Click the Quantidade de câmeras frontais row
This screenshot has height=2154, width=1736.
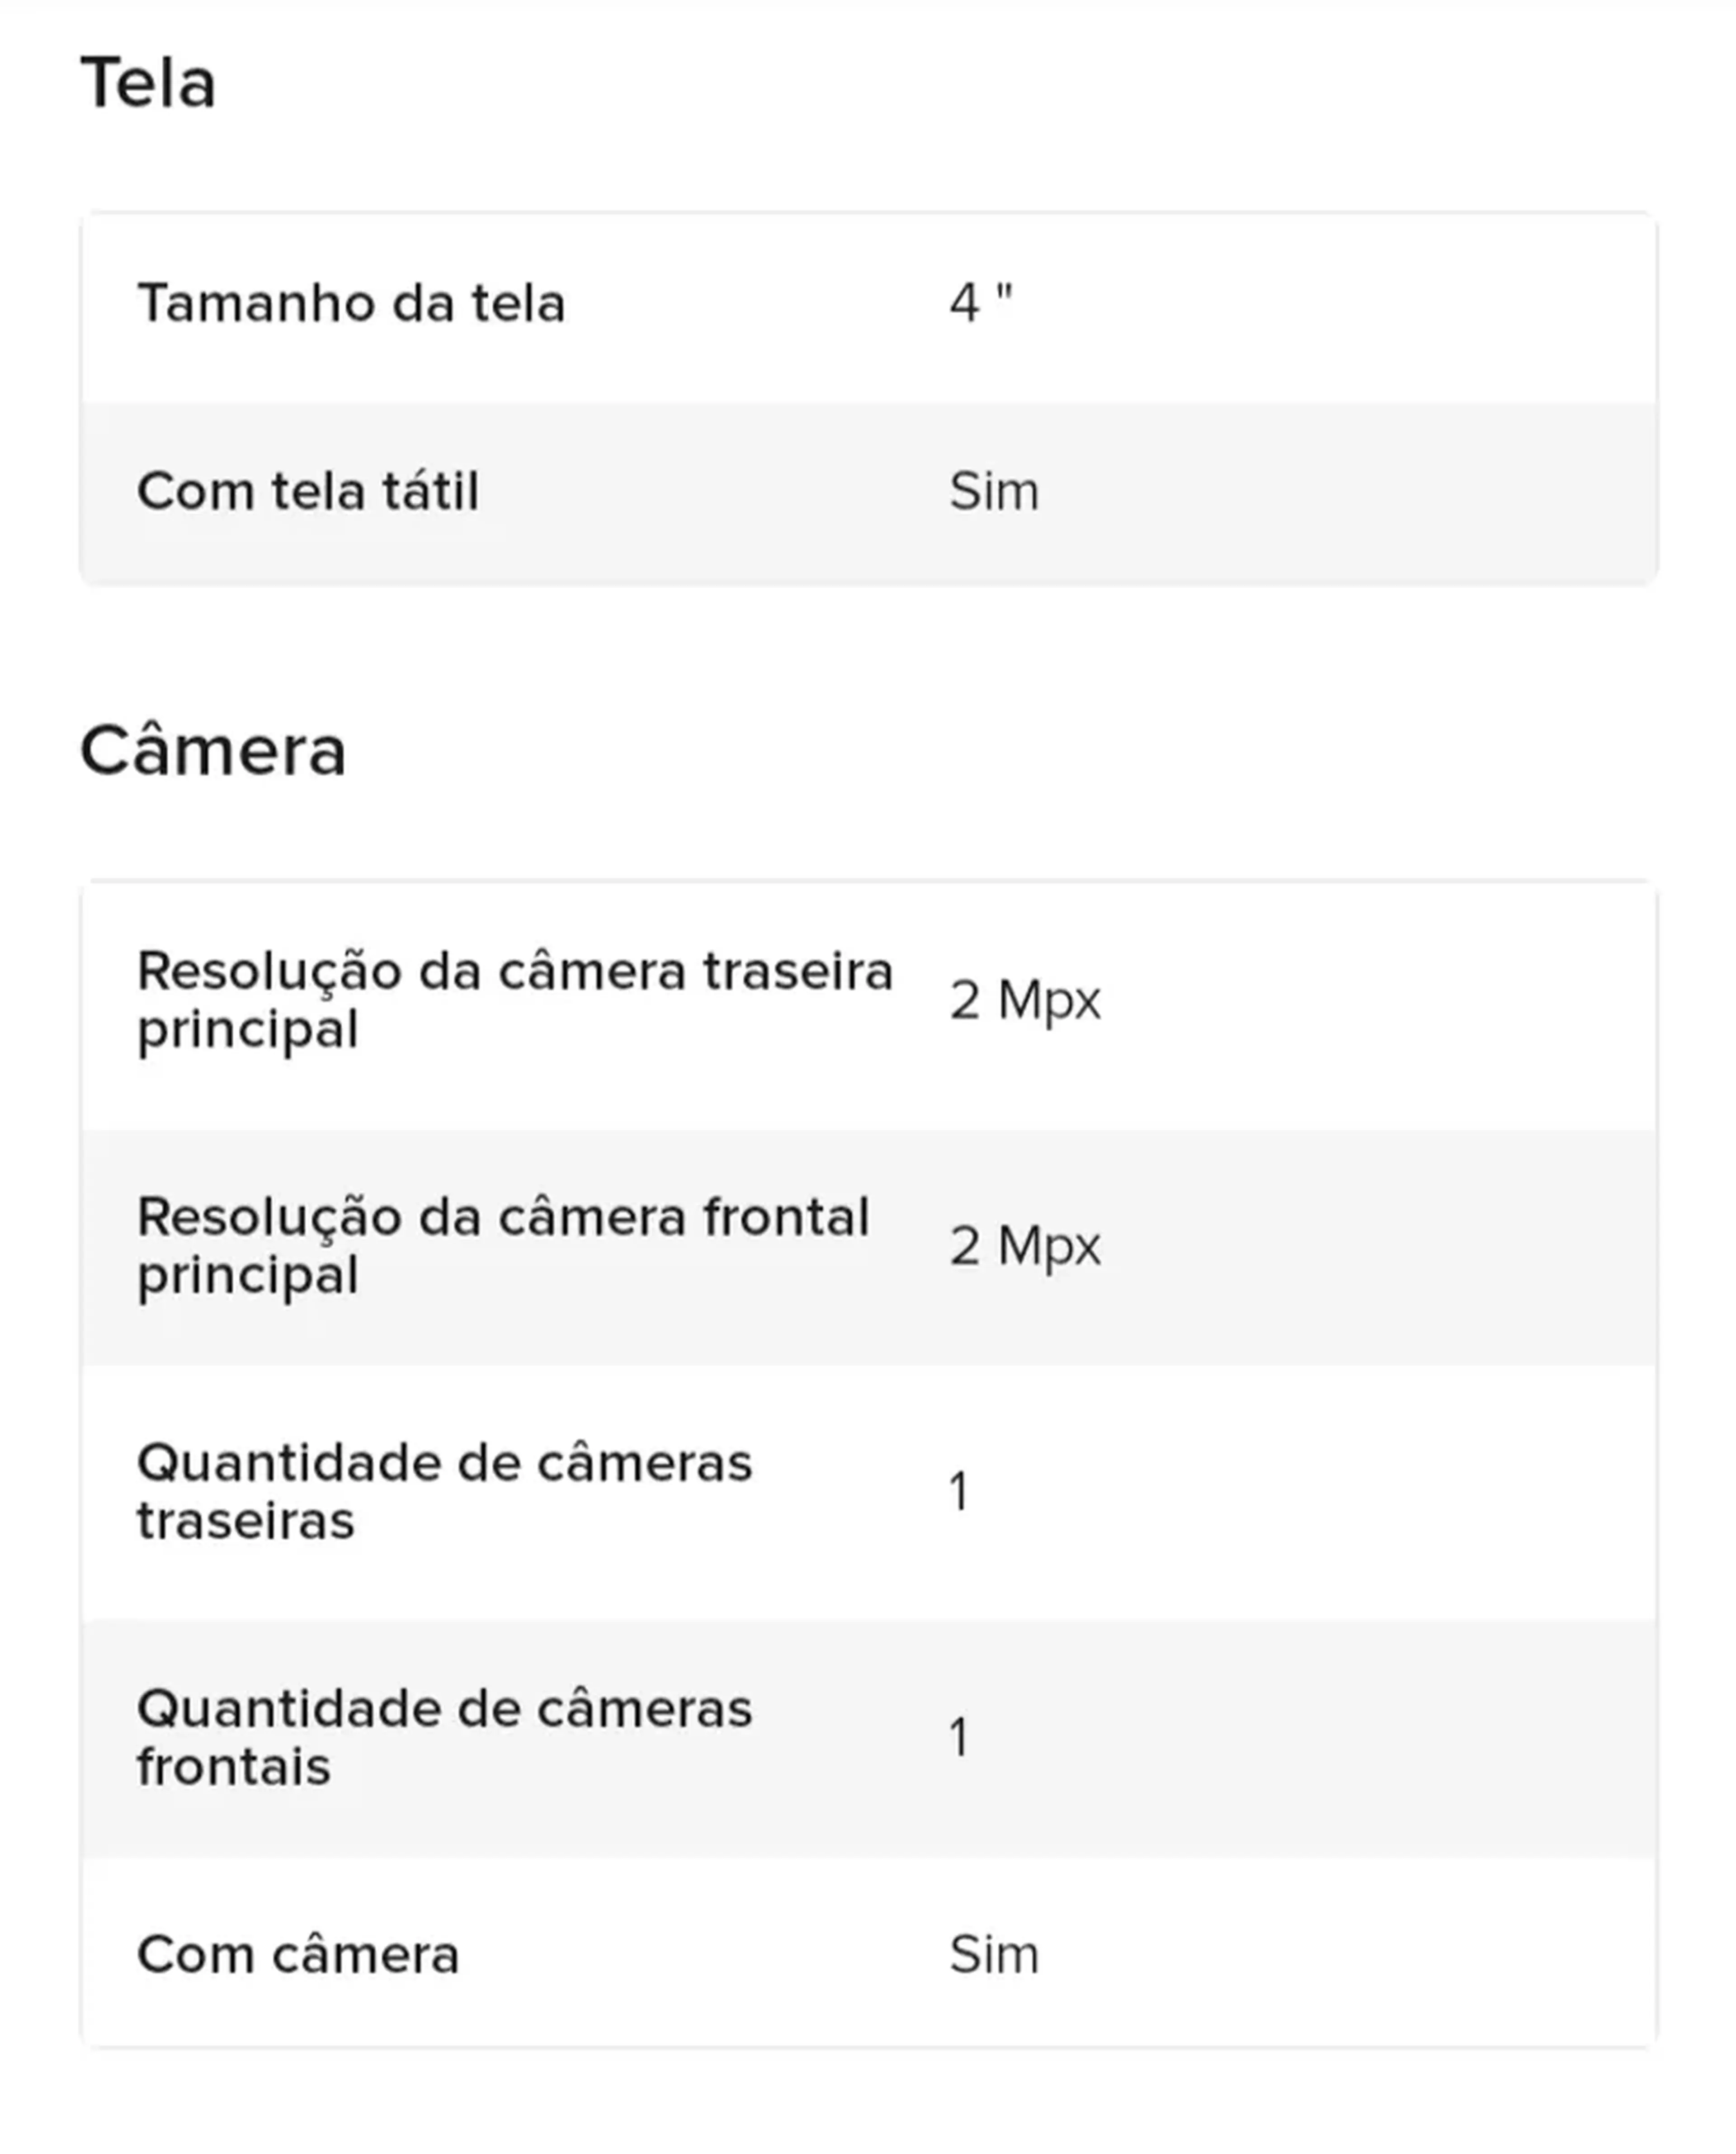click(868, 1739)
